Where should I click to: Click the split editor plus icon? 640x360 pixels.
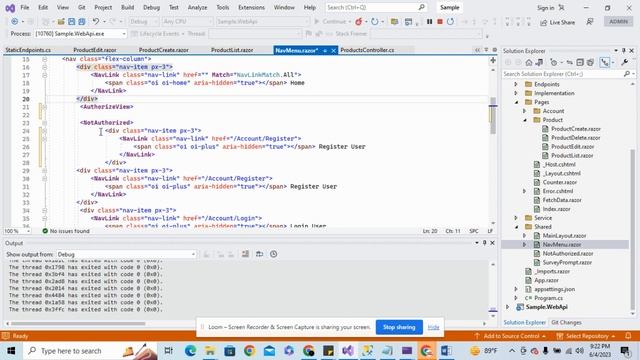click(493, 60)
